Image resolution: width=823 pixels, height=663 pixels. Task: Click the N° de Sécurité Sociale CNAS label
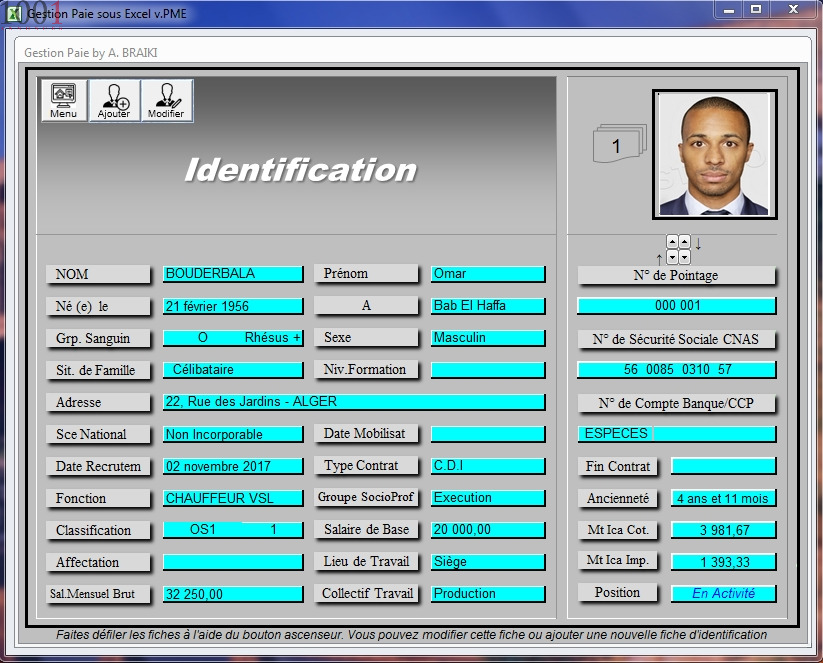[x=676, y=339]
